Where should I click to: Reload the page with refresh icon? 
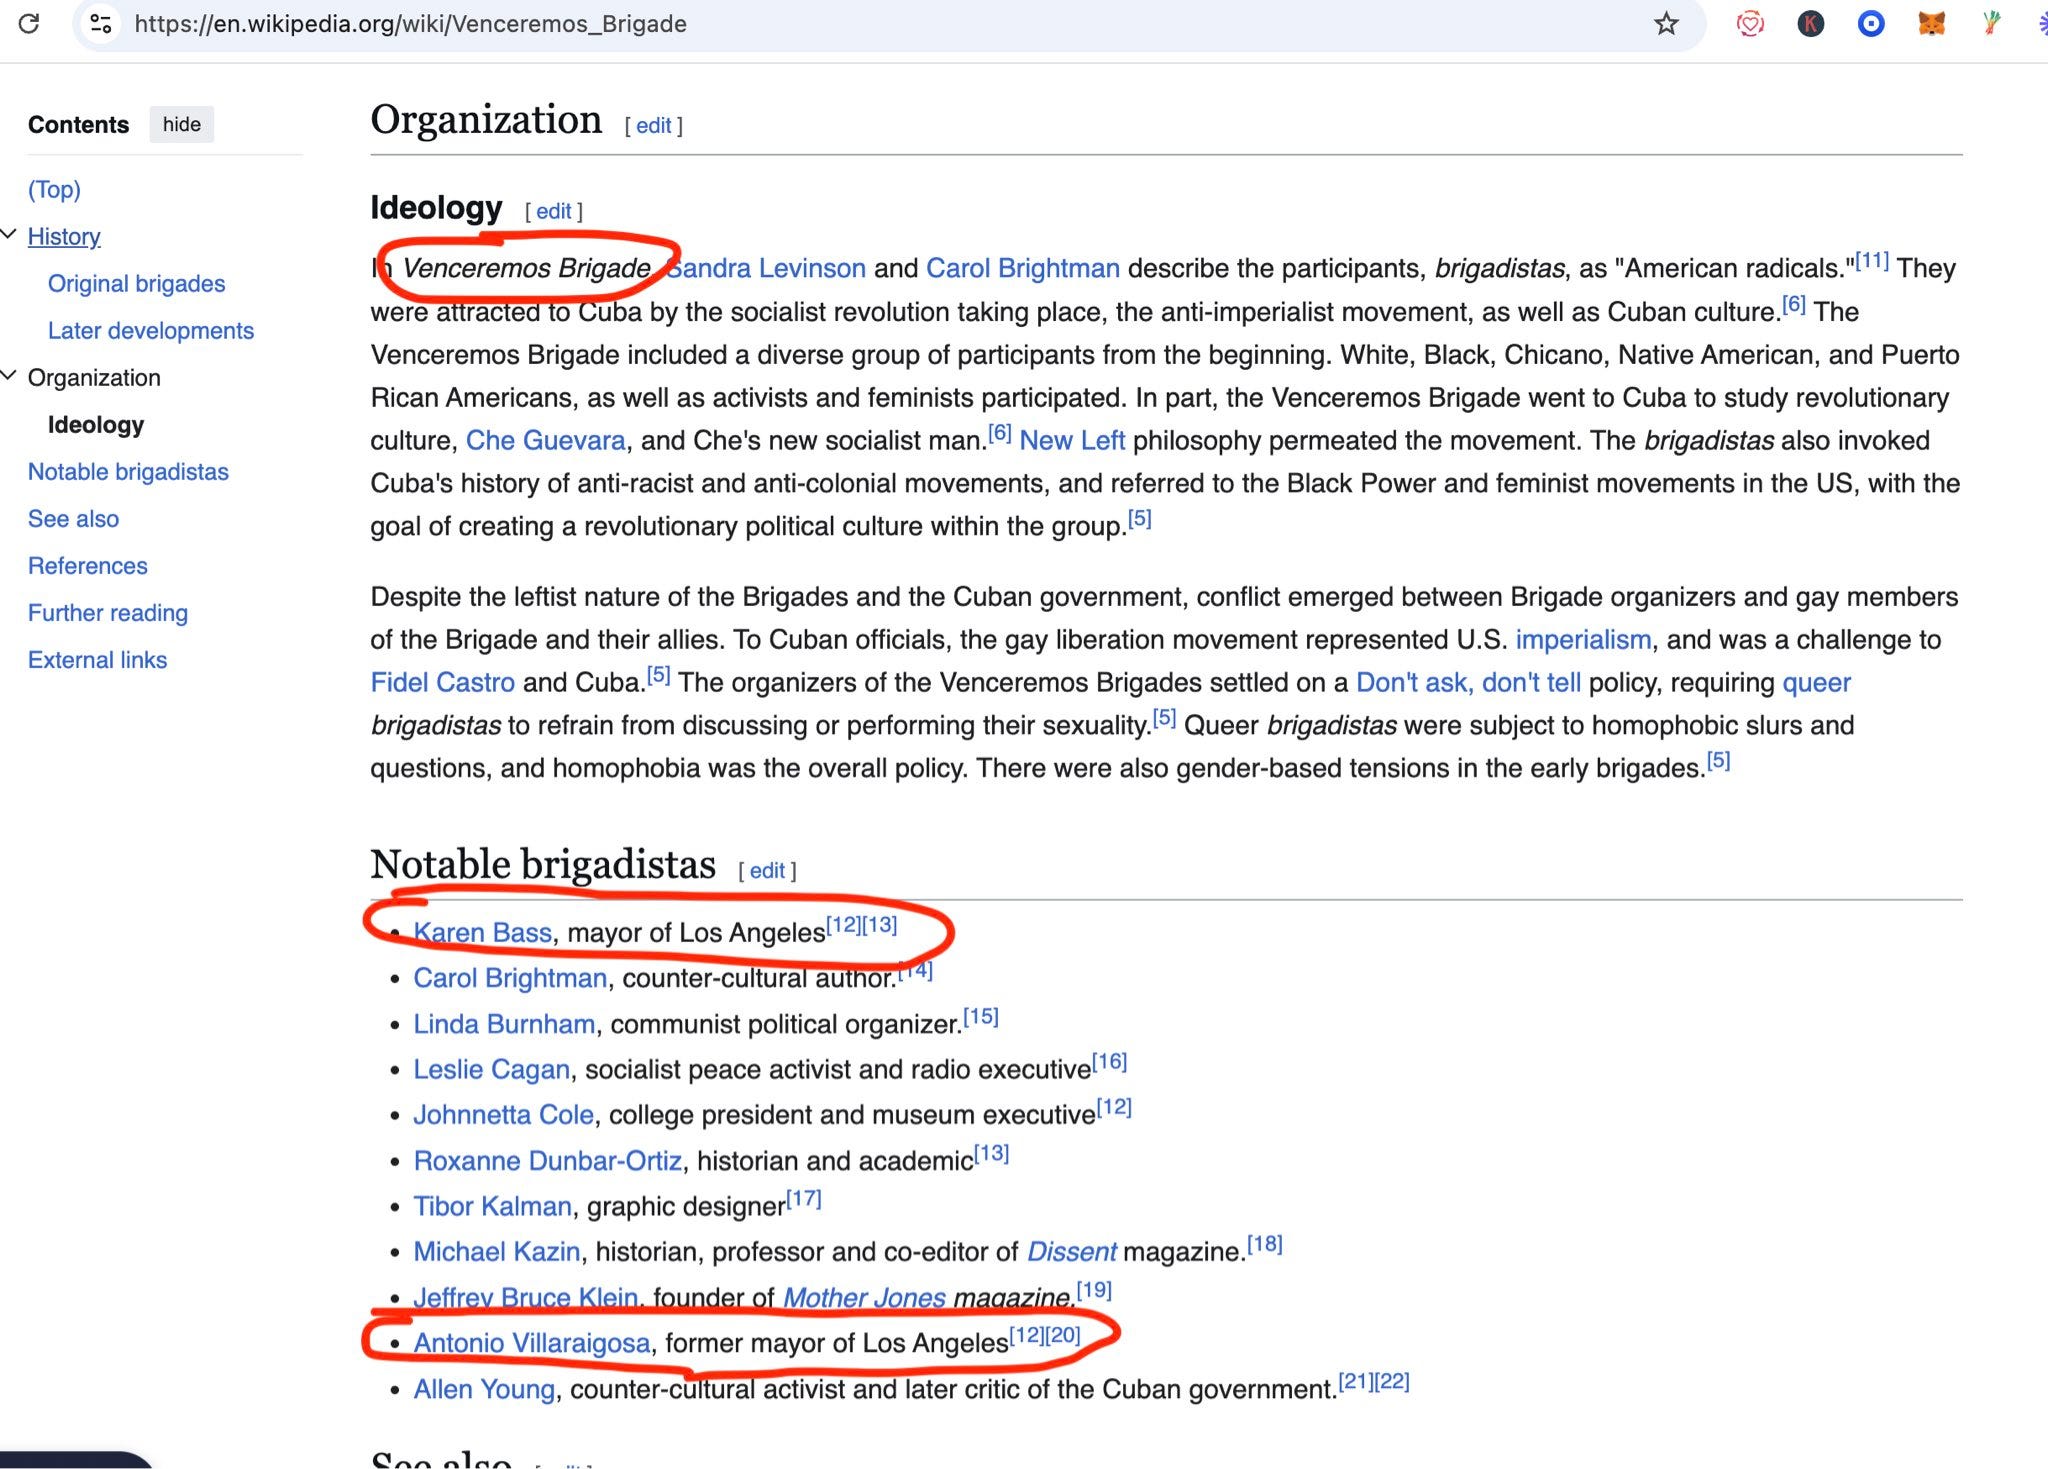[29, 23]
